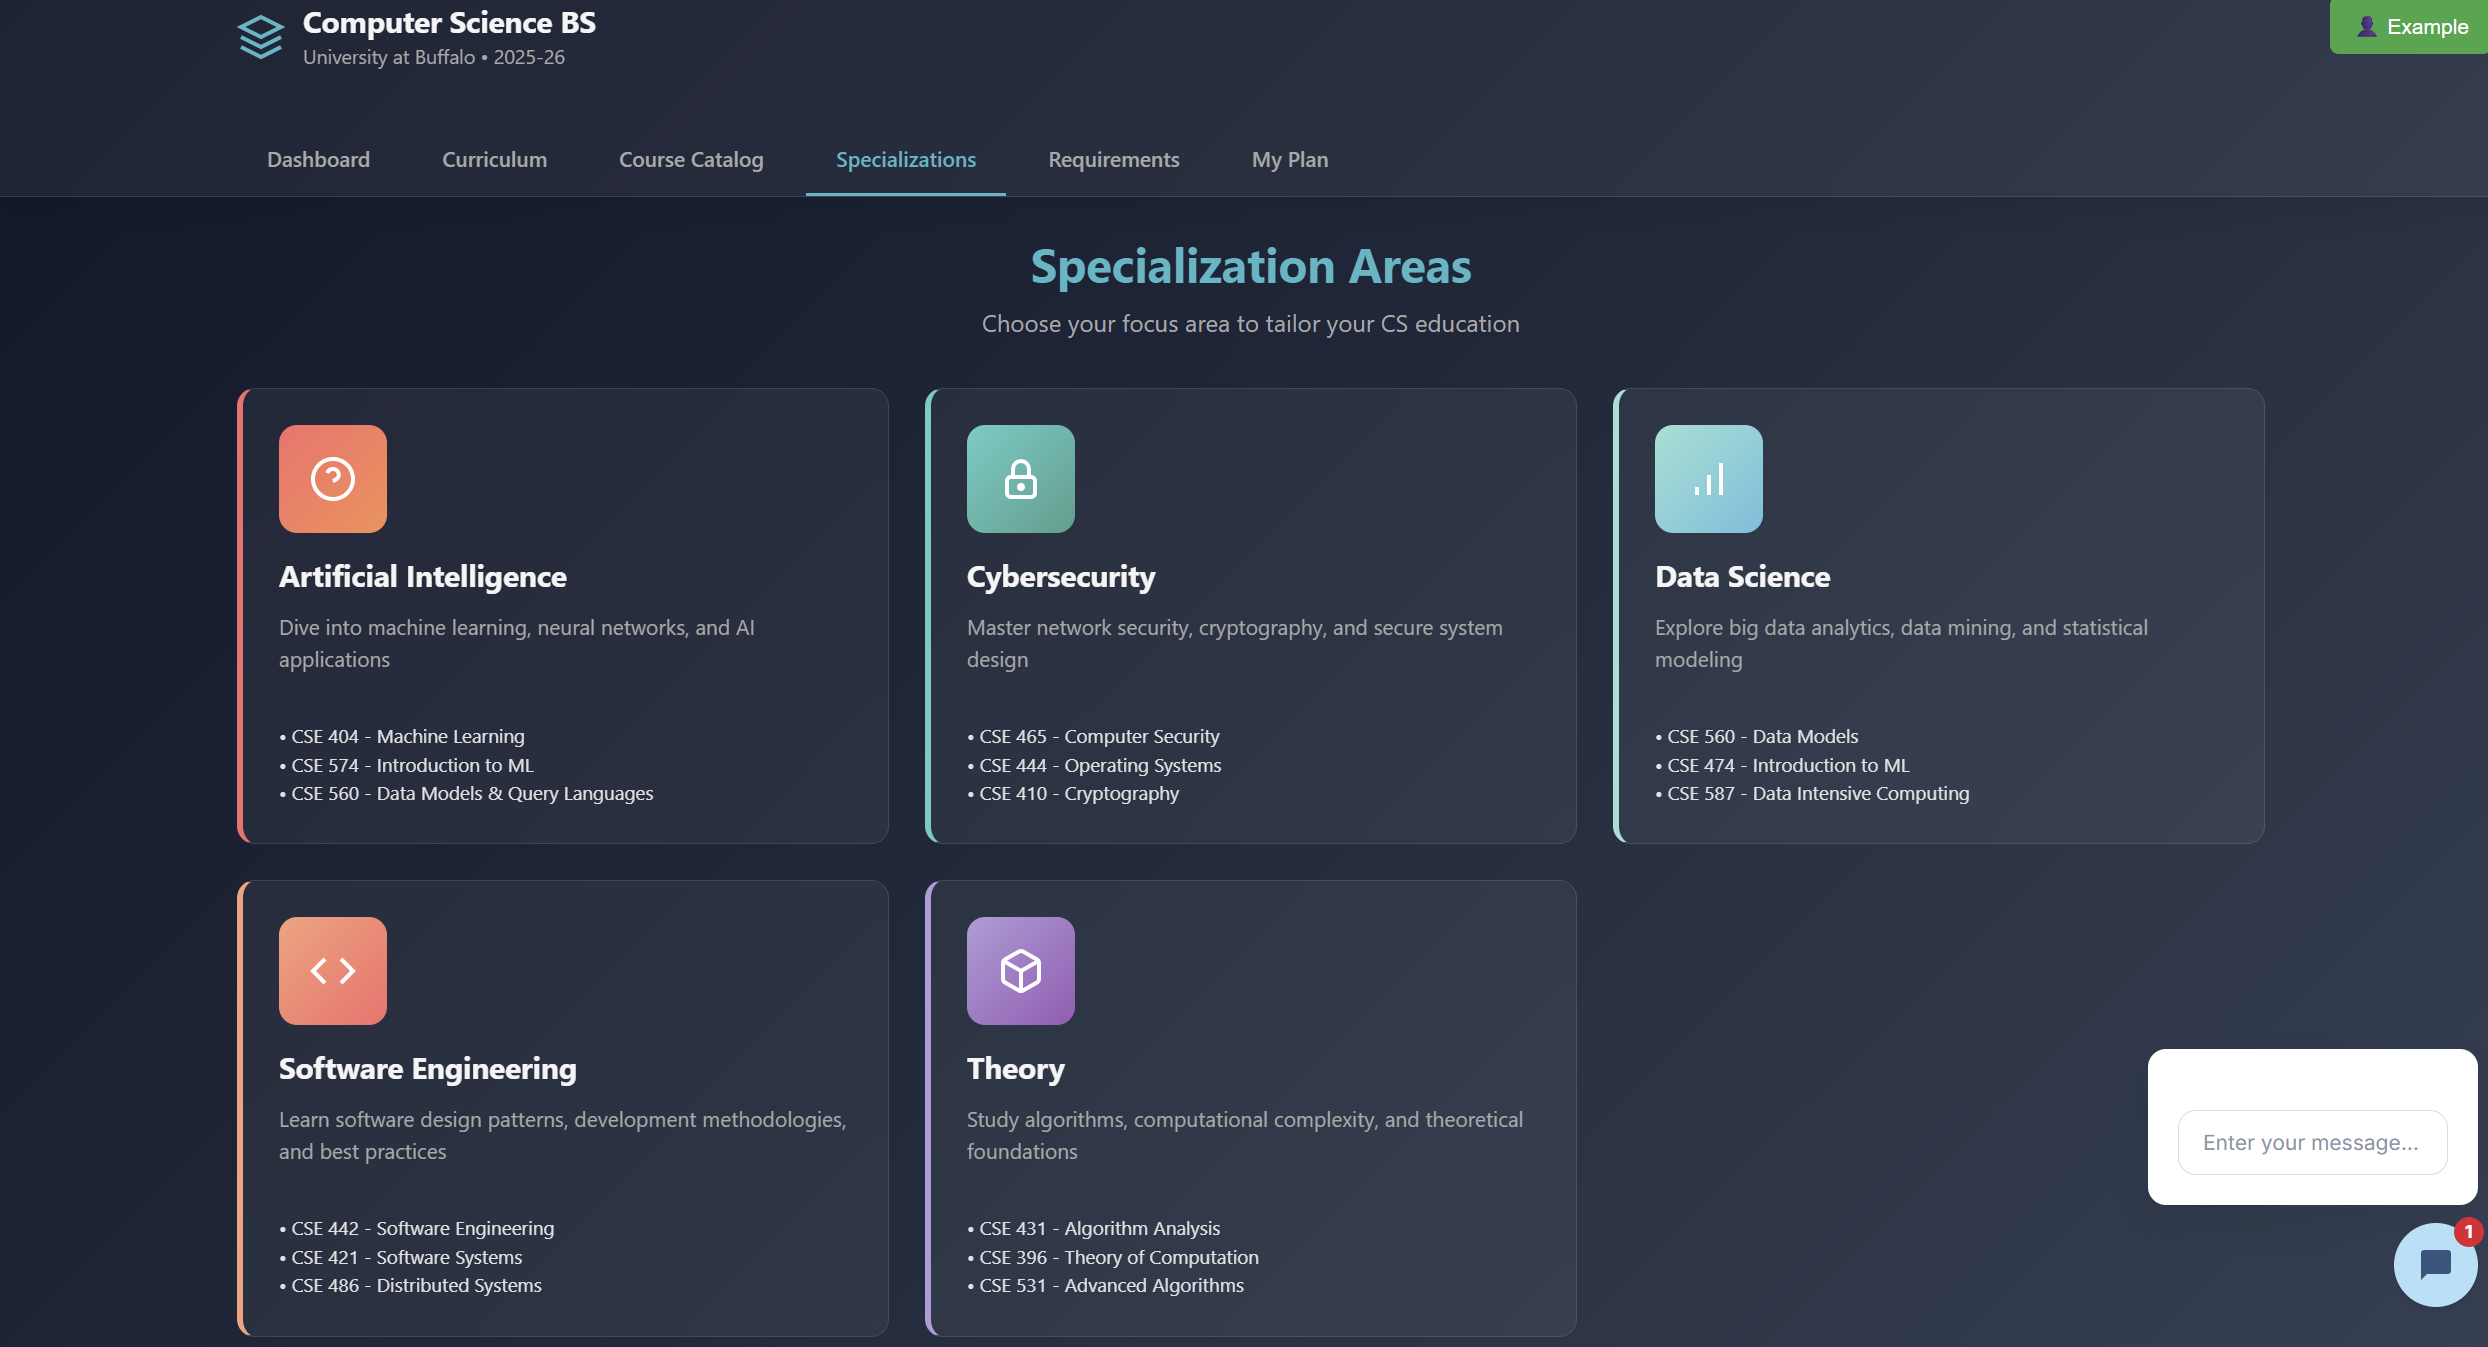
Task: Click the Artificial Intelligence card icon
Action: point(333,479)
